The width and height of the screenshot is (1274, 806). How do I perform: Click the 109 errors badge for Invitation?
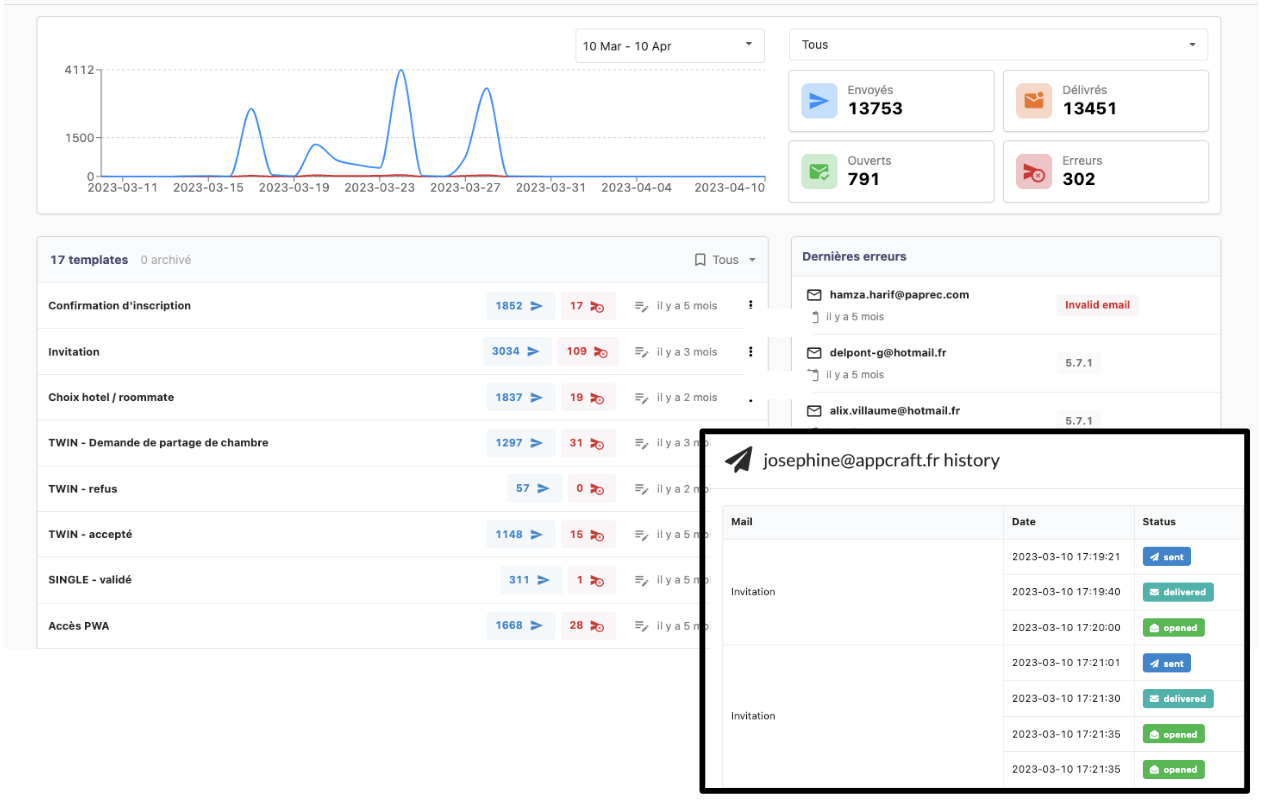(588, 352)
